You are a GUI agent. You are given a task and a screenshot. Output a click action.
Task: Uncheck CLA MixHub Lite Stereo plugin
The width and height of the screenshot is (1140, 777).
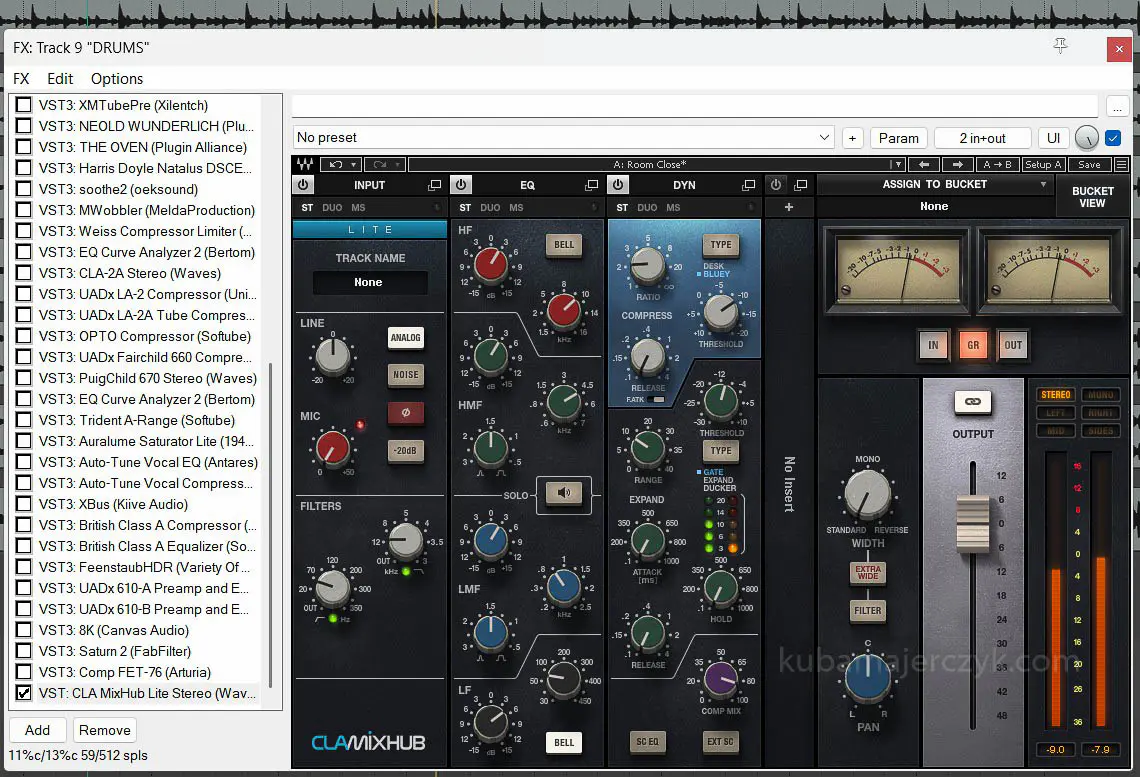23,693
